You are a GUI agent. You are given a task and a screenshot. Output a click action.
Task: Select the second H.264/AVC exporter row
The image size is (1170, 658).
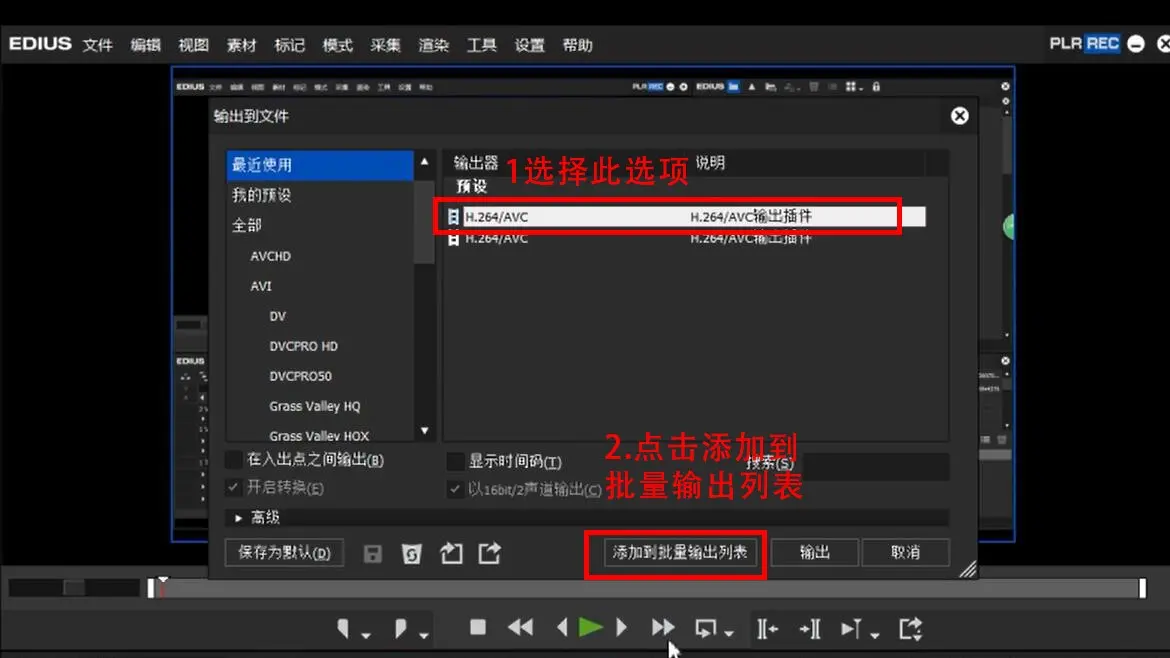pos(686,239)
